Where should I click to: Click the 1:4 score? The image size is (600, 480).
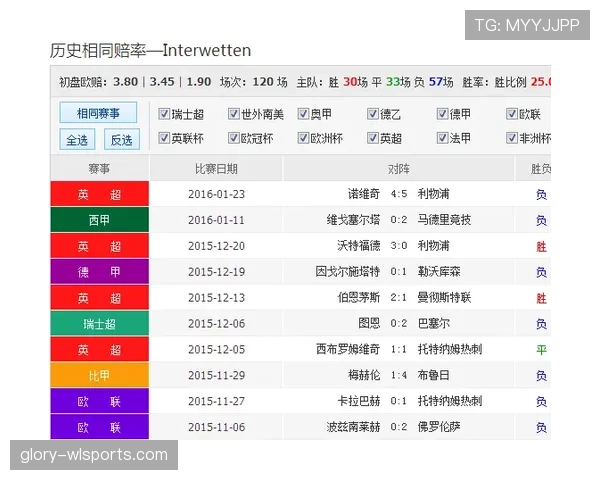(399, 375)
